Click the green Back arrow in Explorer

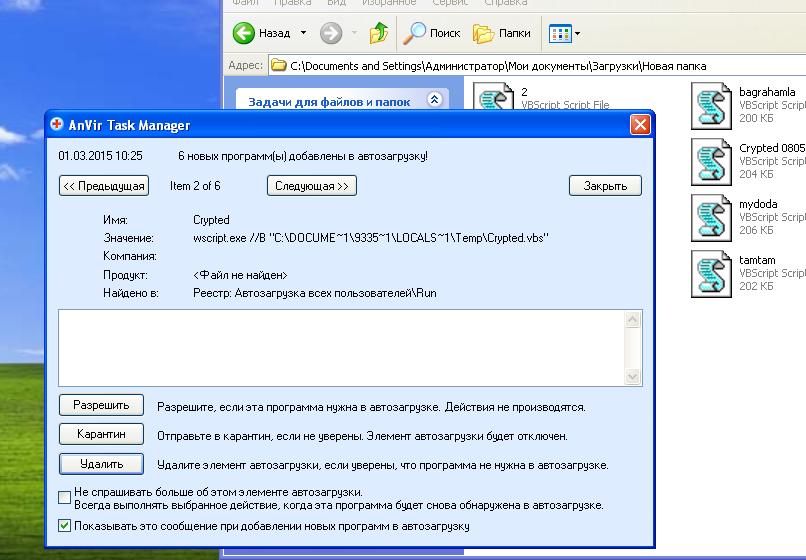pyautogui.click(x=244, y=33)
